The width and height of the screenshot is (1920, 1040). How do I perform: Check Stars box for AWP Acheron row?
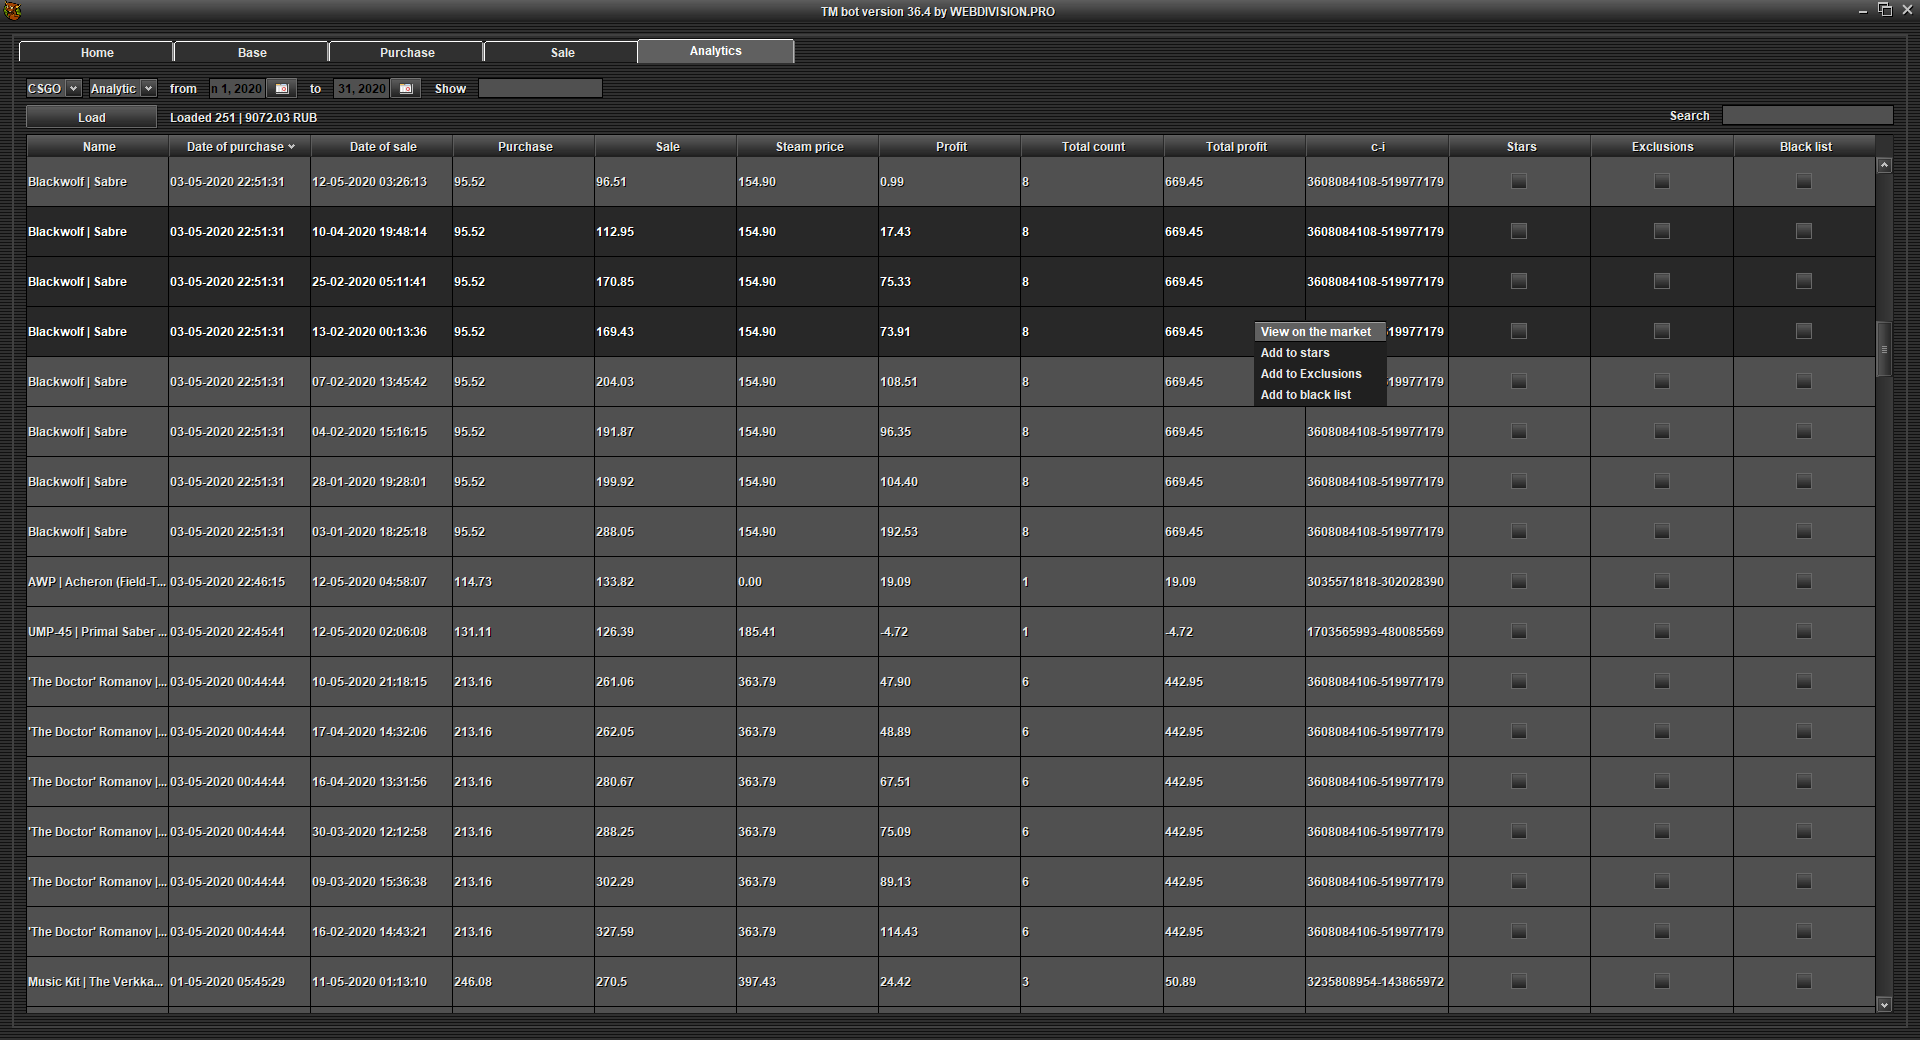point(1519,581)
